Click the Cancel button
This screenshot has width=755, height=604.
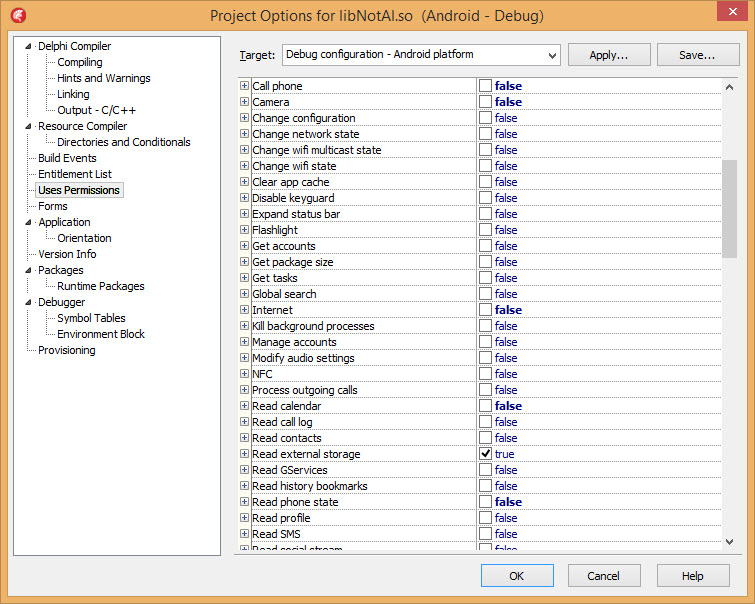pos(604,576)
